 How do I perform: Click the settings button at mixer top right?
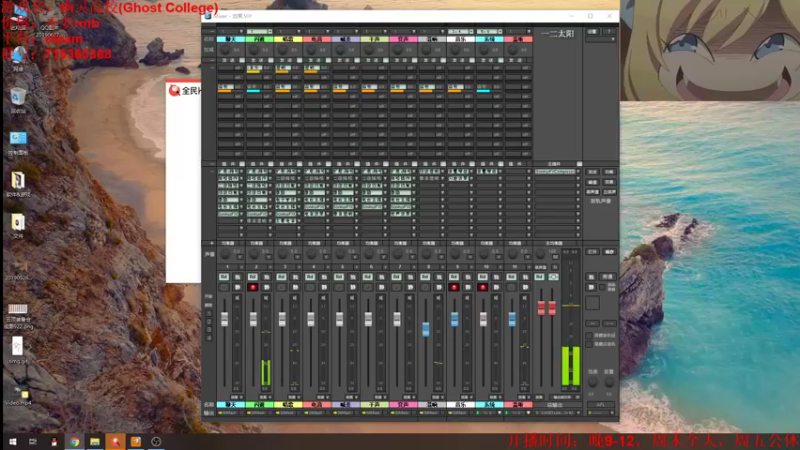click(x=592, y=32)
